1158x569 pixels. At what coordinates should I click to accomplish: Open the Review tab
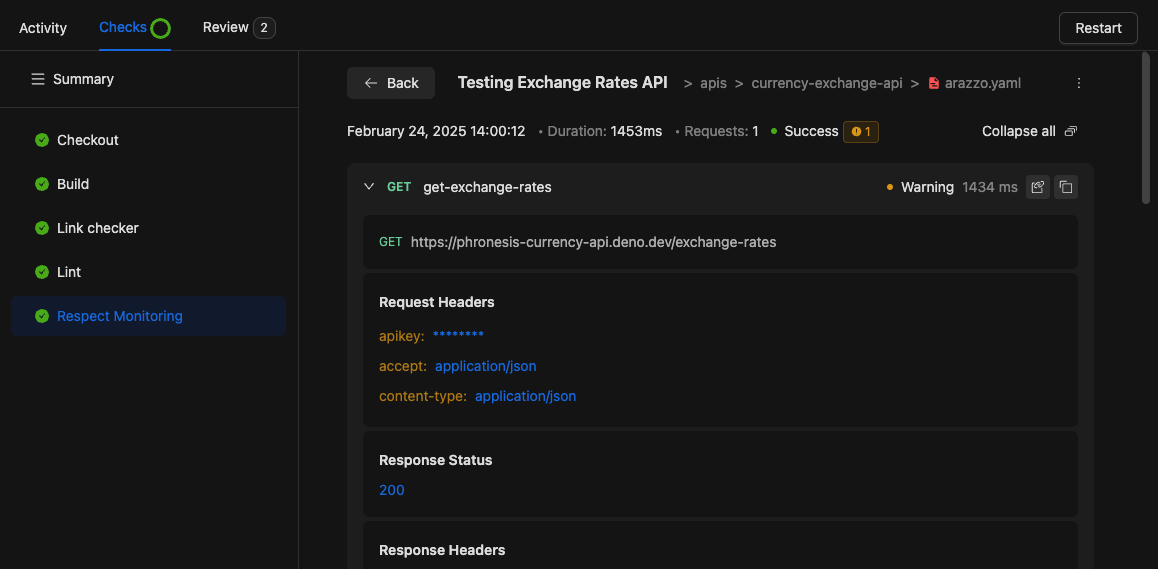[239, 28]
